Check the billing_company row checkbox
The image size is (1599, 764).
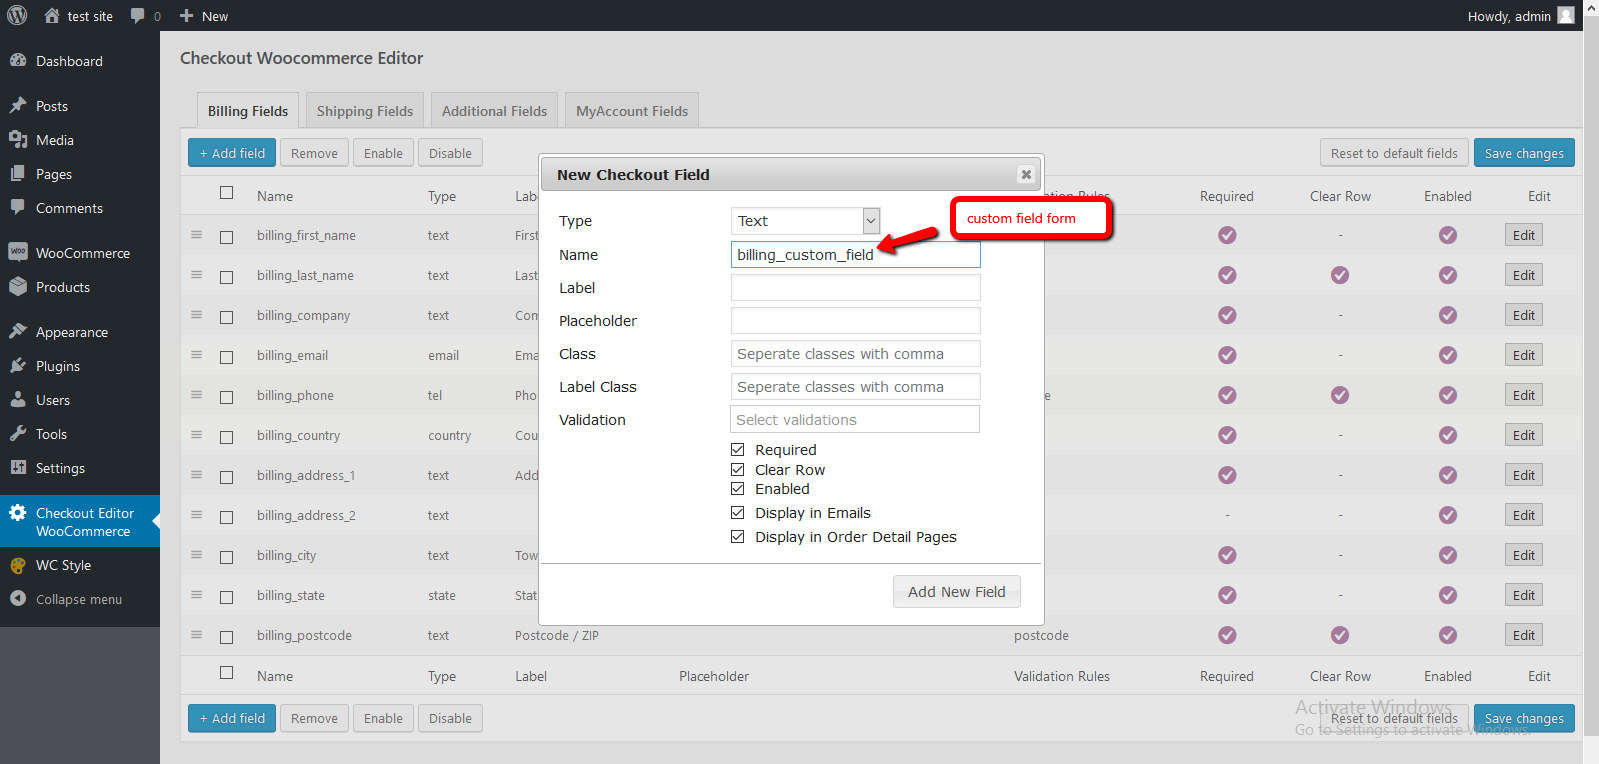[227, 317]
